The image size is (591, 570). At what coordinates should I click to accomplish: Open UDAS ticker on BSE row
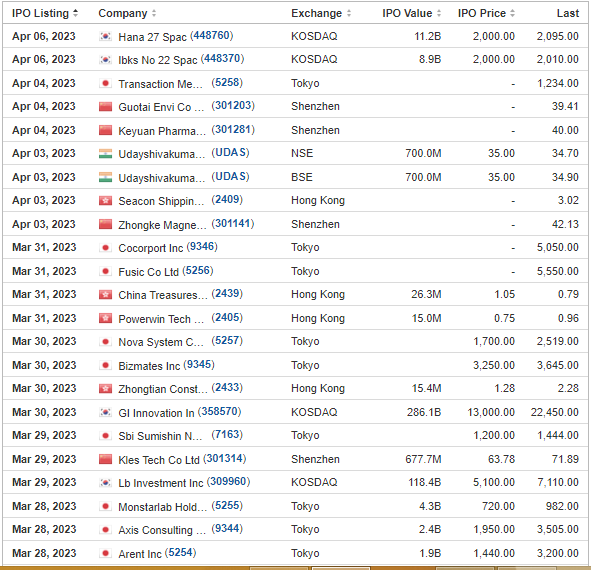pyautogui.click(x=230, y=176)
